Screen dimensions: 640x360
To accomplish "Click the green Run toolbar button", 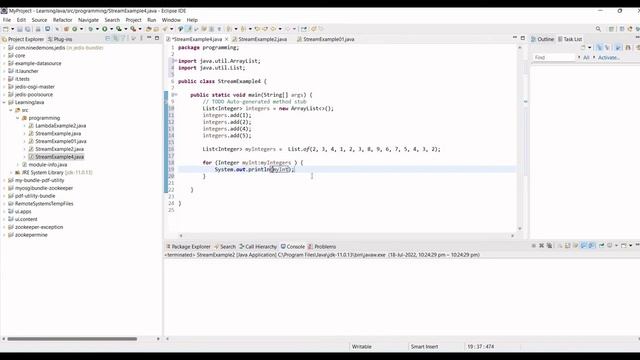I will (105, 29).
